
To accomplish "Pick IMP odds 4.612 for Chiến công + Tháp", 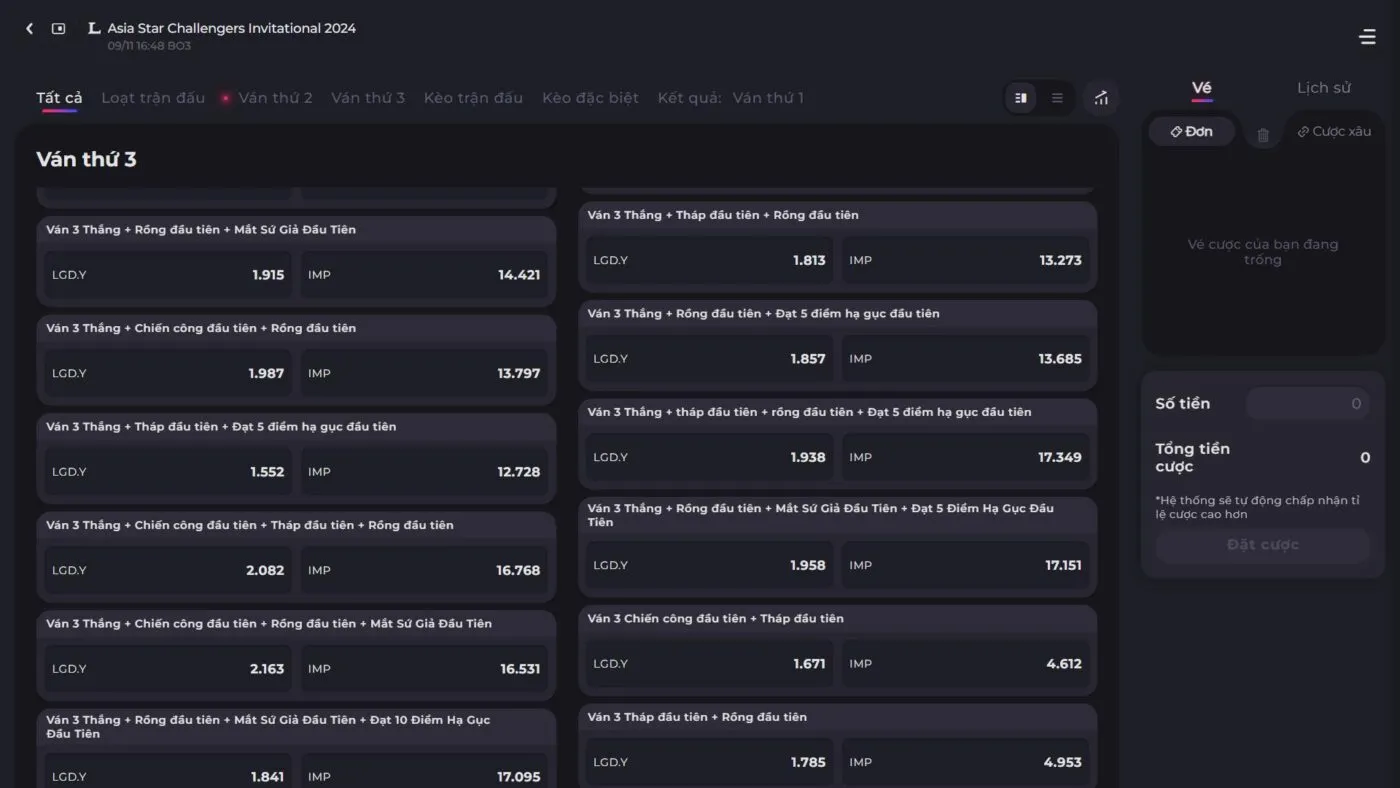I will click(965, 664).
